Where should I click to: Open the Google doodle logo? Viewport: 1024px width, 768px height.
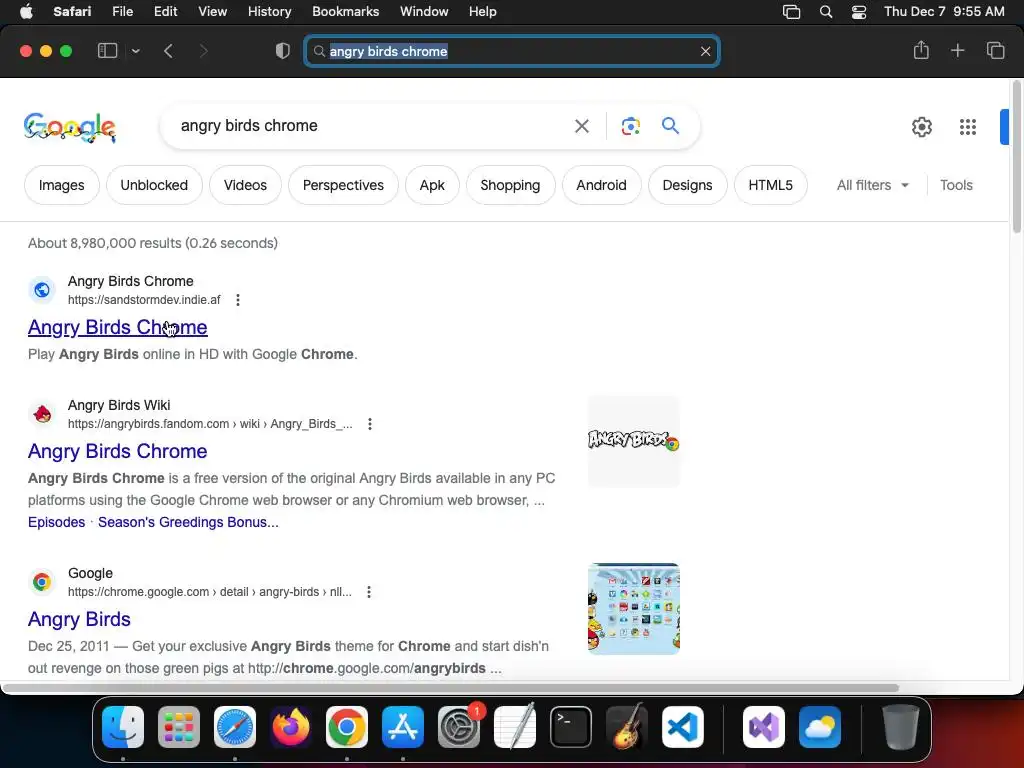(x=70, y=127)
